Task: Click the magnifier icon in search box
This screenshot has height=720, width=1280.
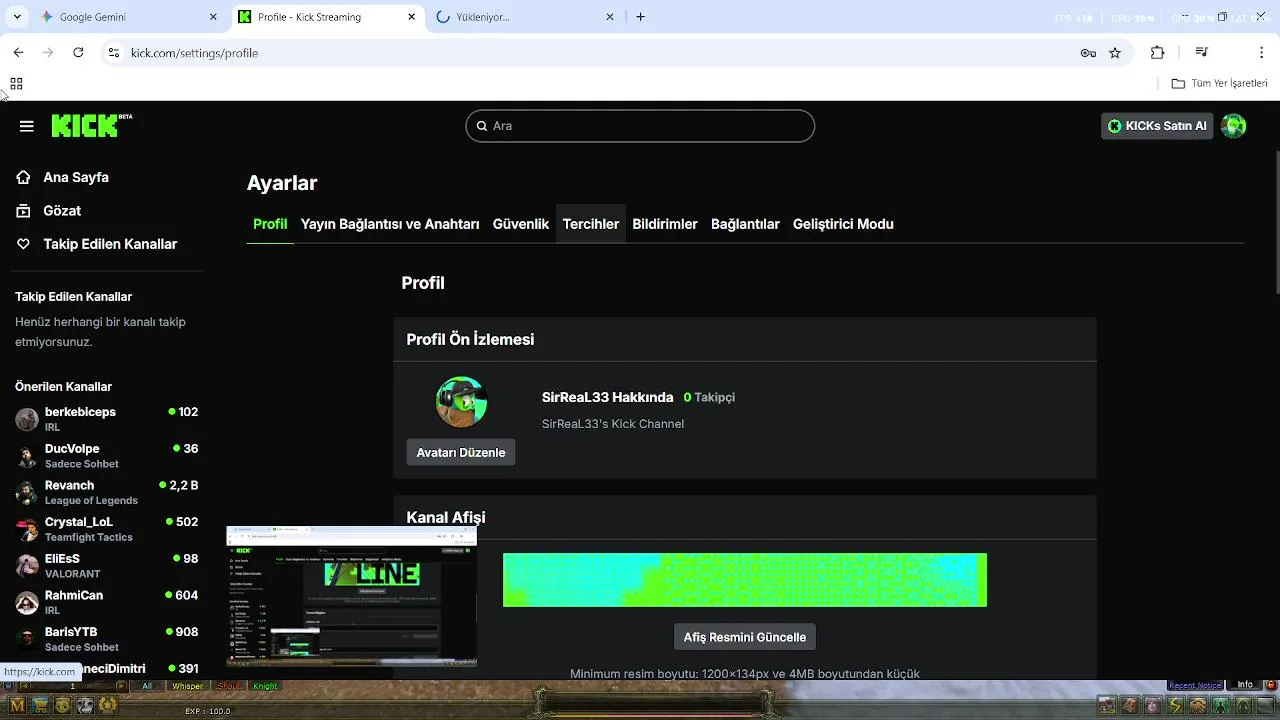Action: [x=482, y=126]
